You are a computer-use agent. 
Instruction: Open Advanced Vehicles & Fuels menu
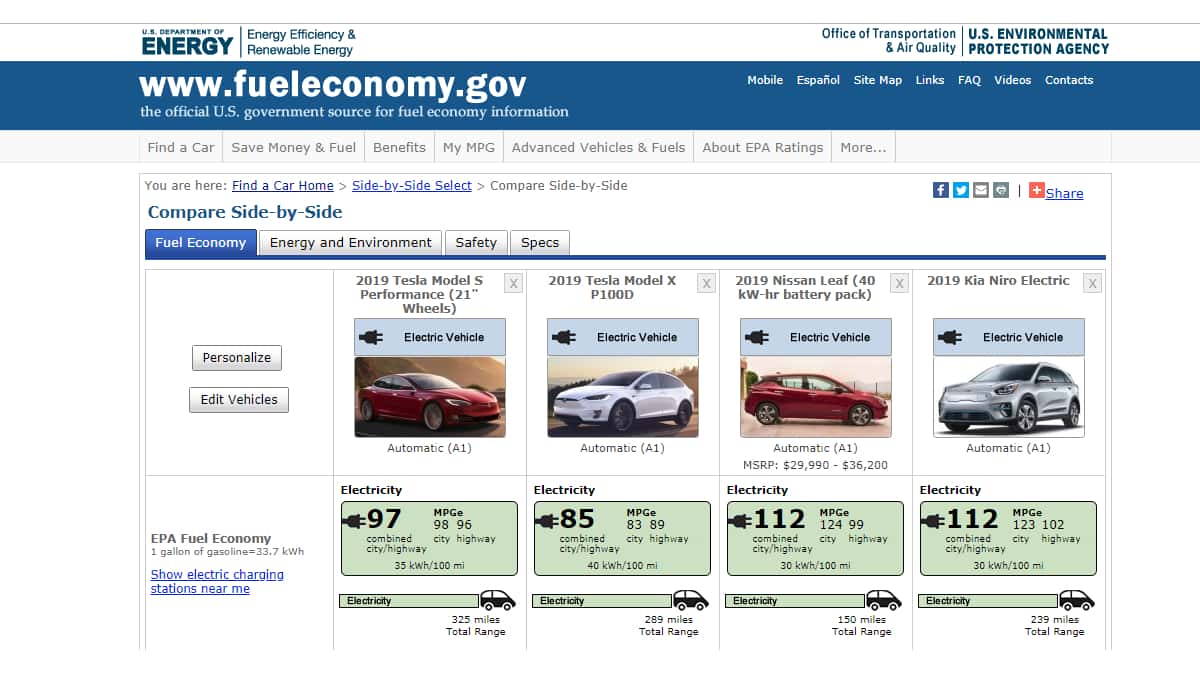click(598, 147)
